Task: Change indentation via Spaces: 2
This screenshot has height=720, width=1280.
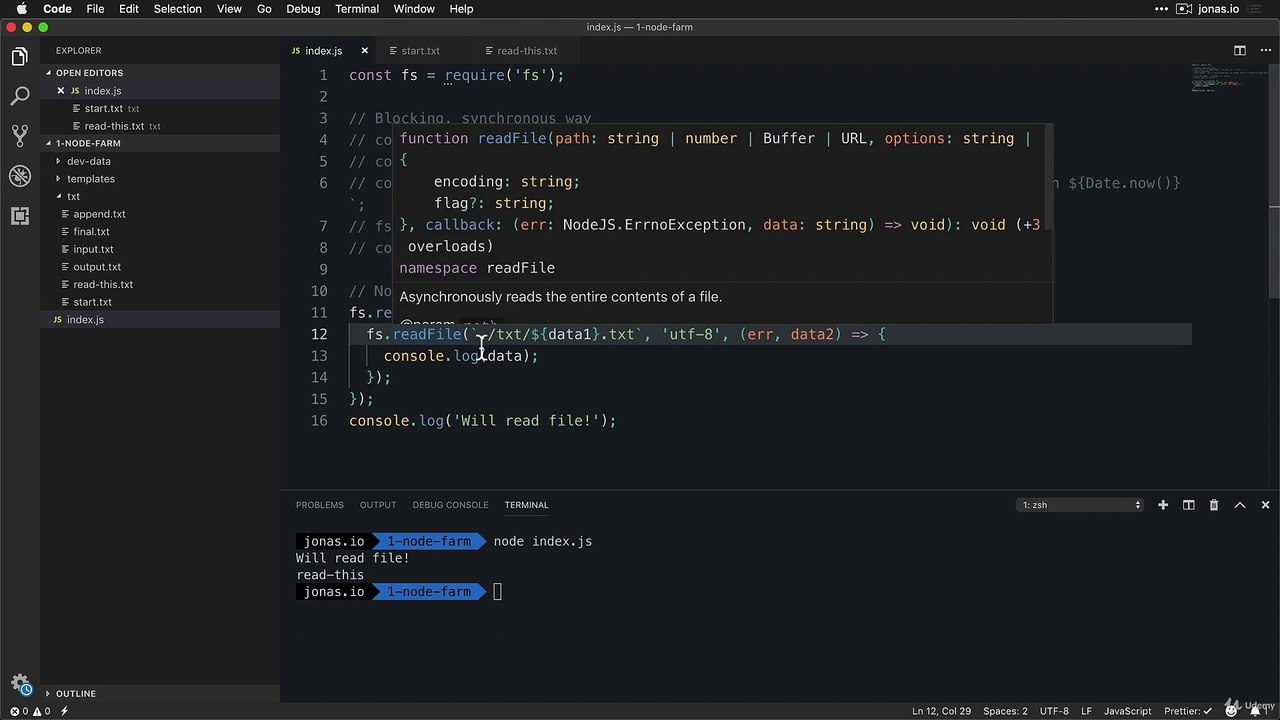Action: (x=1005, y=711)
